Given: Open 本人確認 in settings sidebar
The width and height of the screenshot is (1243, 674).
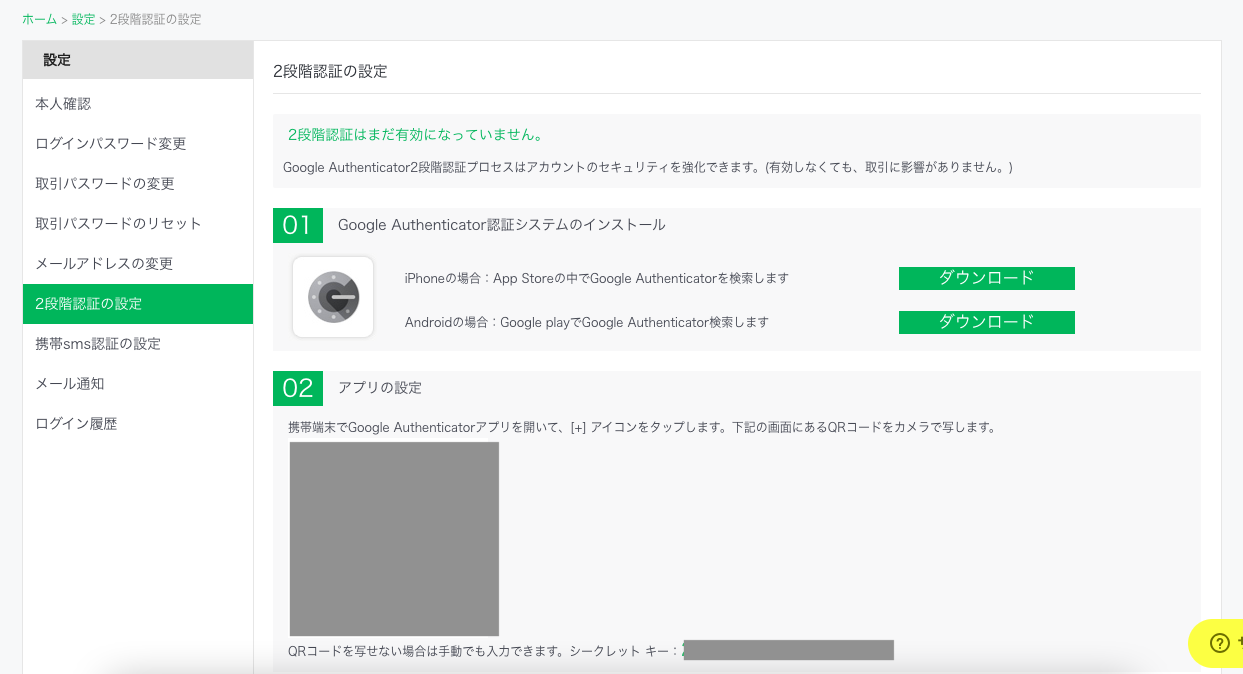Looking at the screenshot, I should tap(138, 104).
